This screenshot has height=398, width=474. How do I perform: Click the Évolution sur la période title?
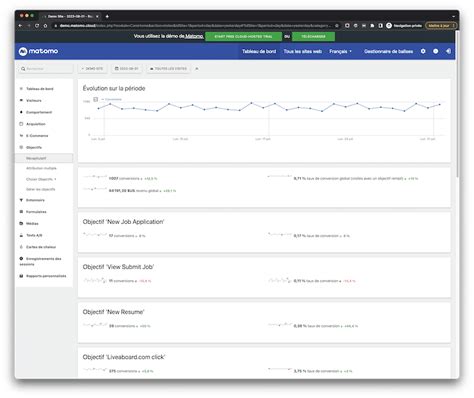click(114, 88)
